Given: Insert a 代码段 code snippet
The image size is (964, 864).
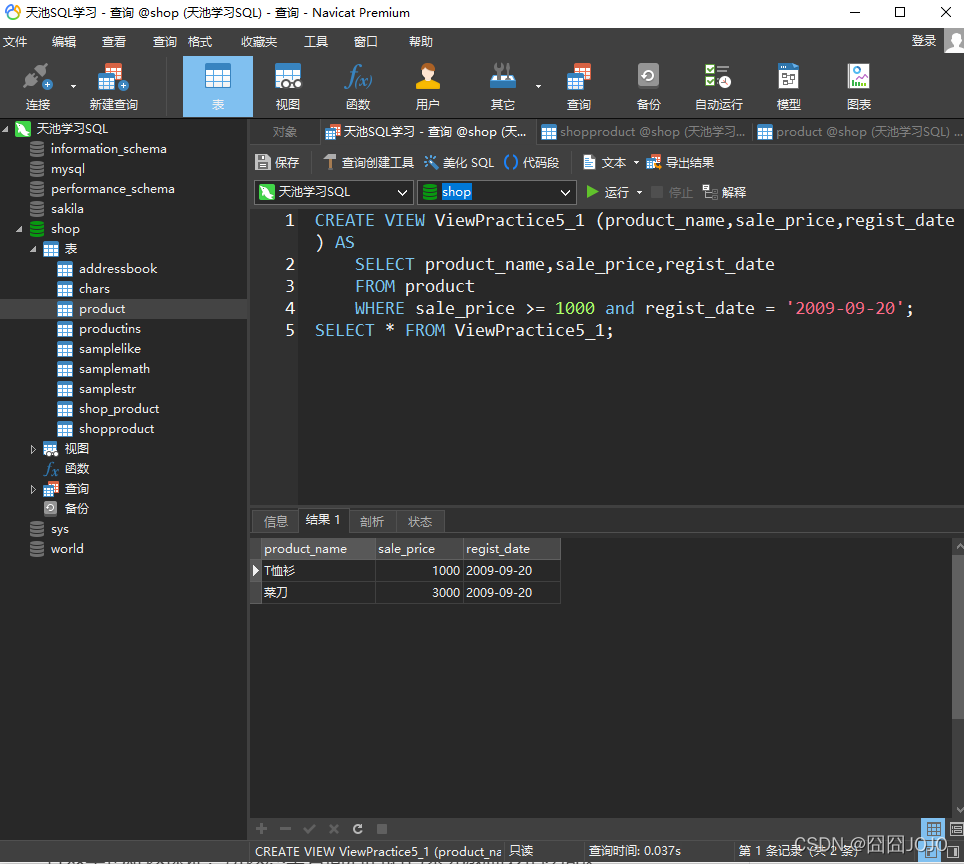Looking at the screenshot, I should pyautogui.click(x=531, y=162).
